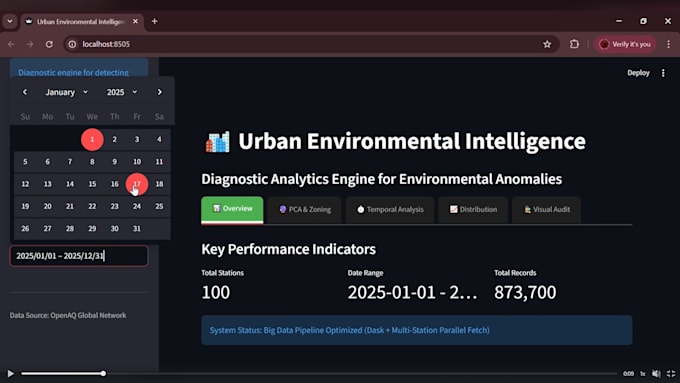Click the buildings icon beside the page title

(217, 142)
